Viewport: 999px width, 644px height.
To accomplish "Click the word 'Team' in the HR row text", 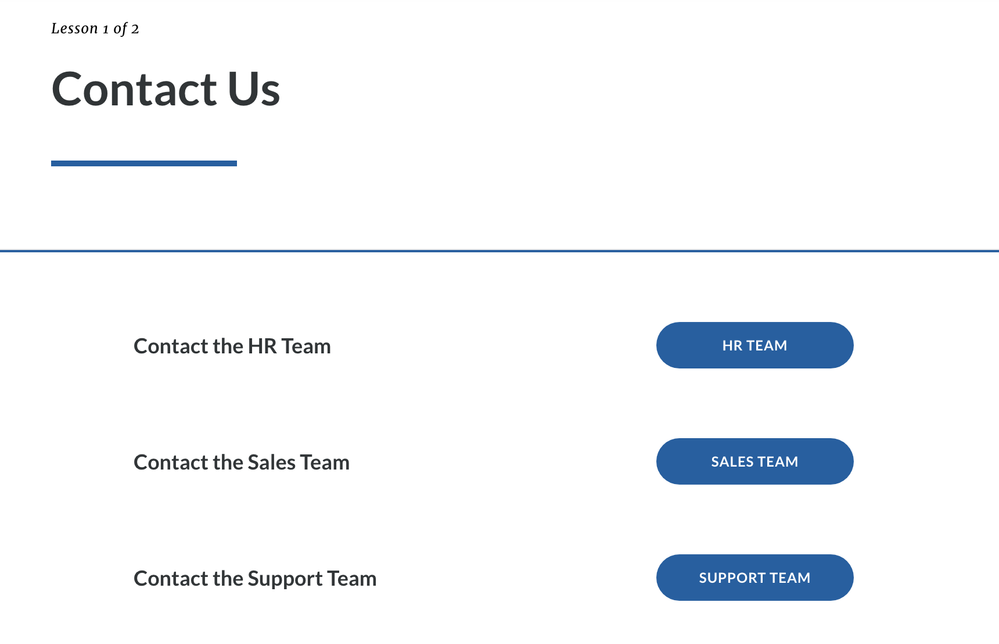I will point(305,346).
